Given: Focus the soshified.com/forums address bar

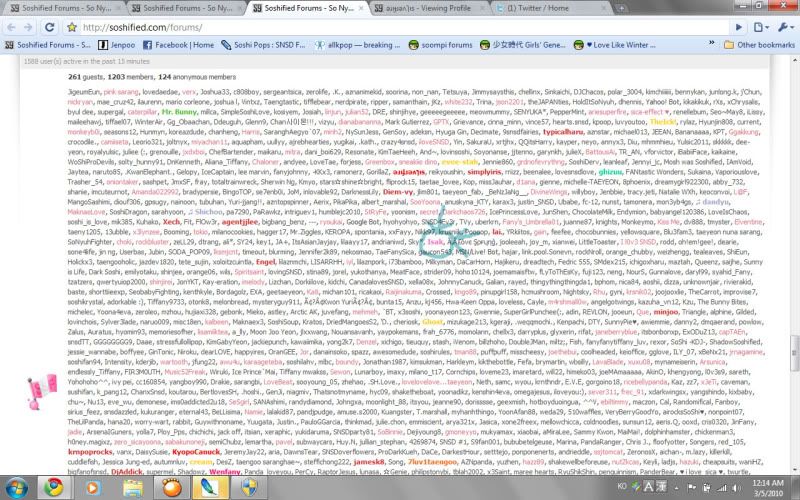Looking at the screenshot, I should click(x=403, y=27).
